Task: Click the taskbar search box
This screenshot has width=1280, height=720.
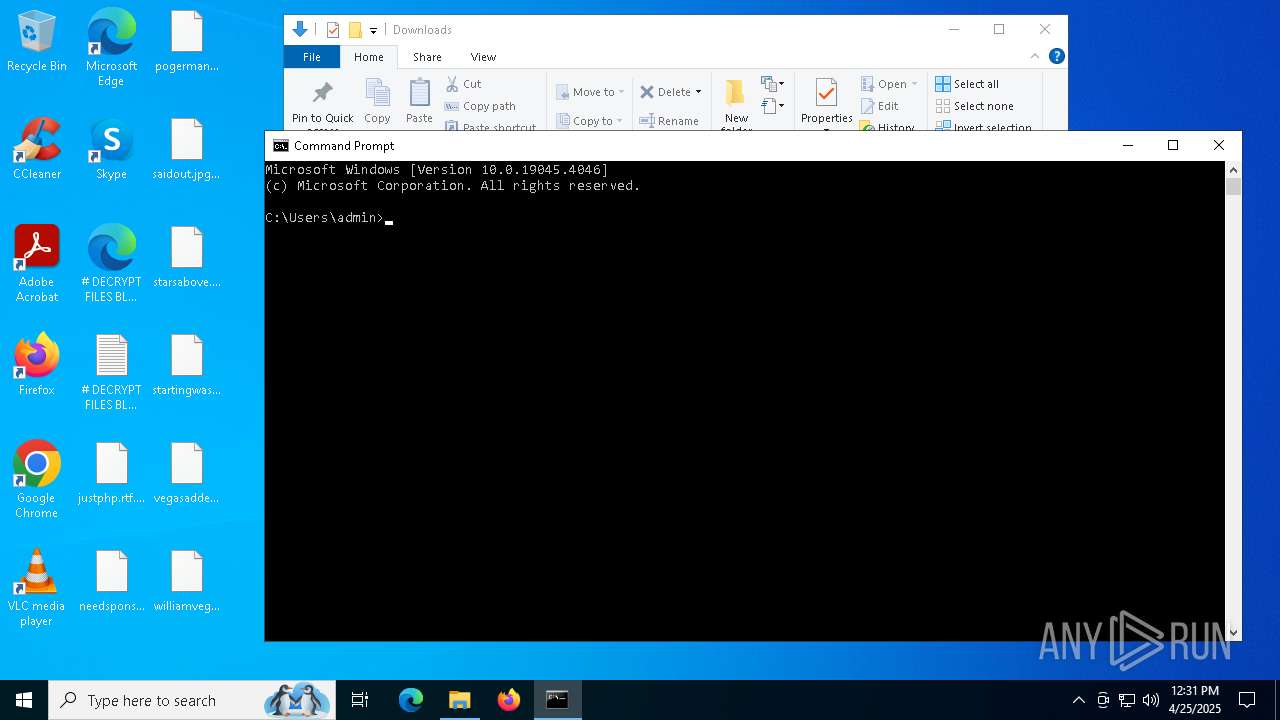Action: [190, 700]
